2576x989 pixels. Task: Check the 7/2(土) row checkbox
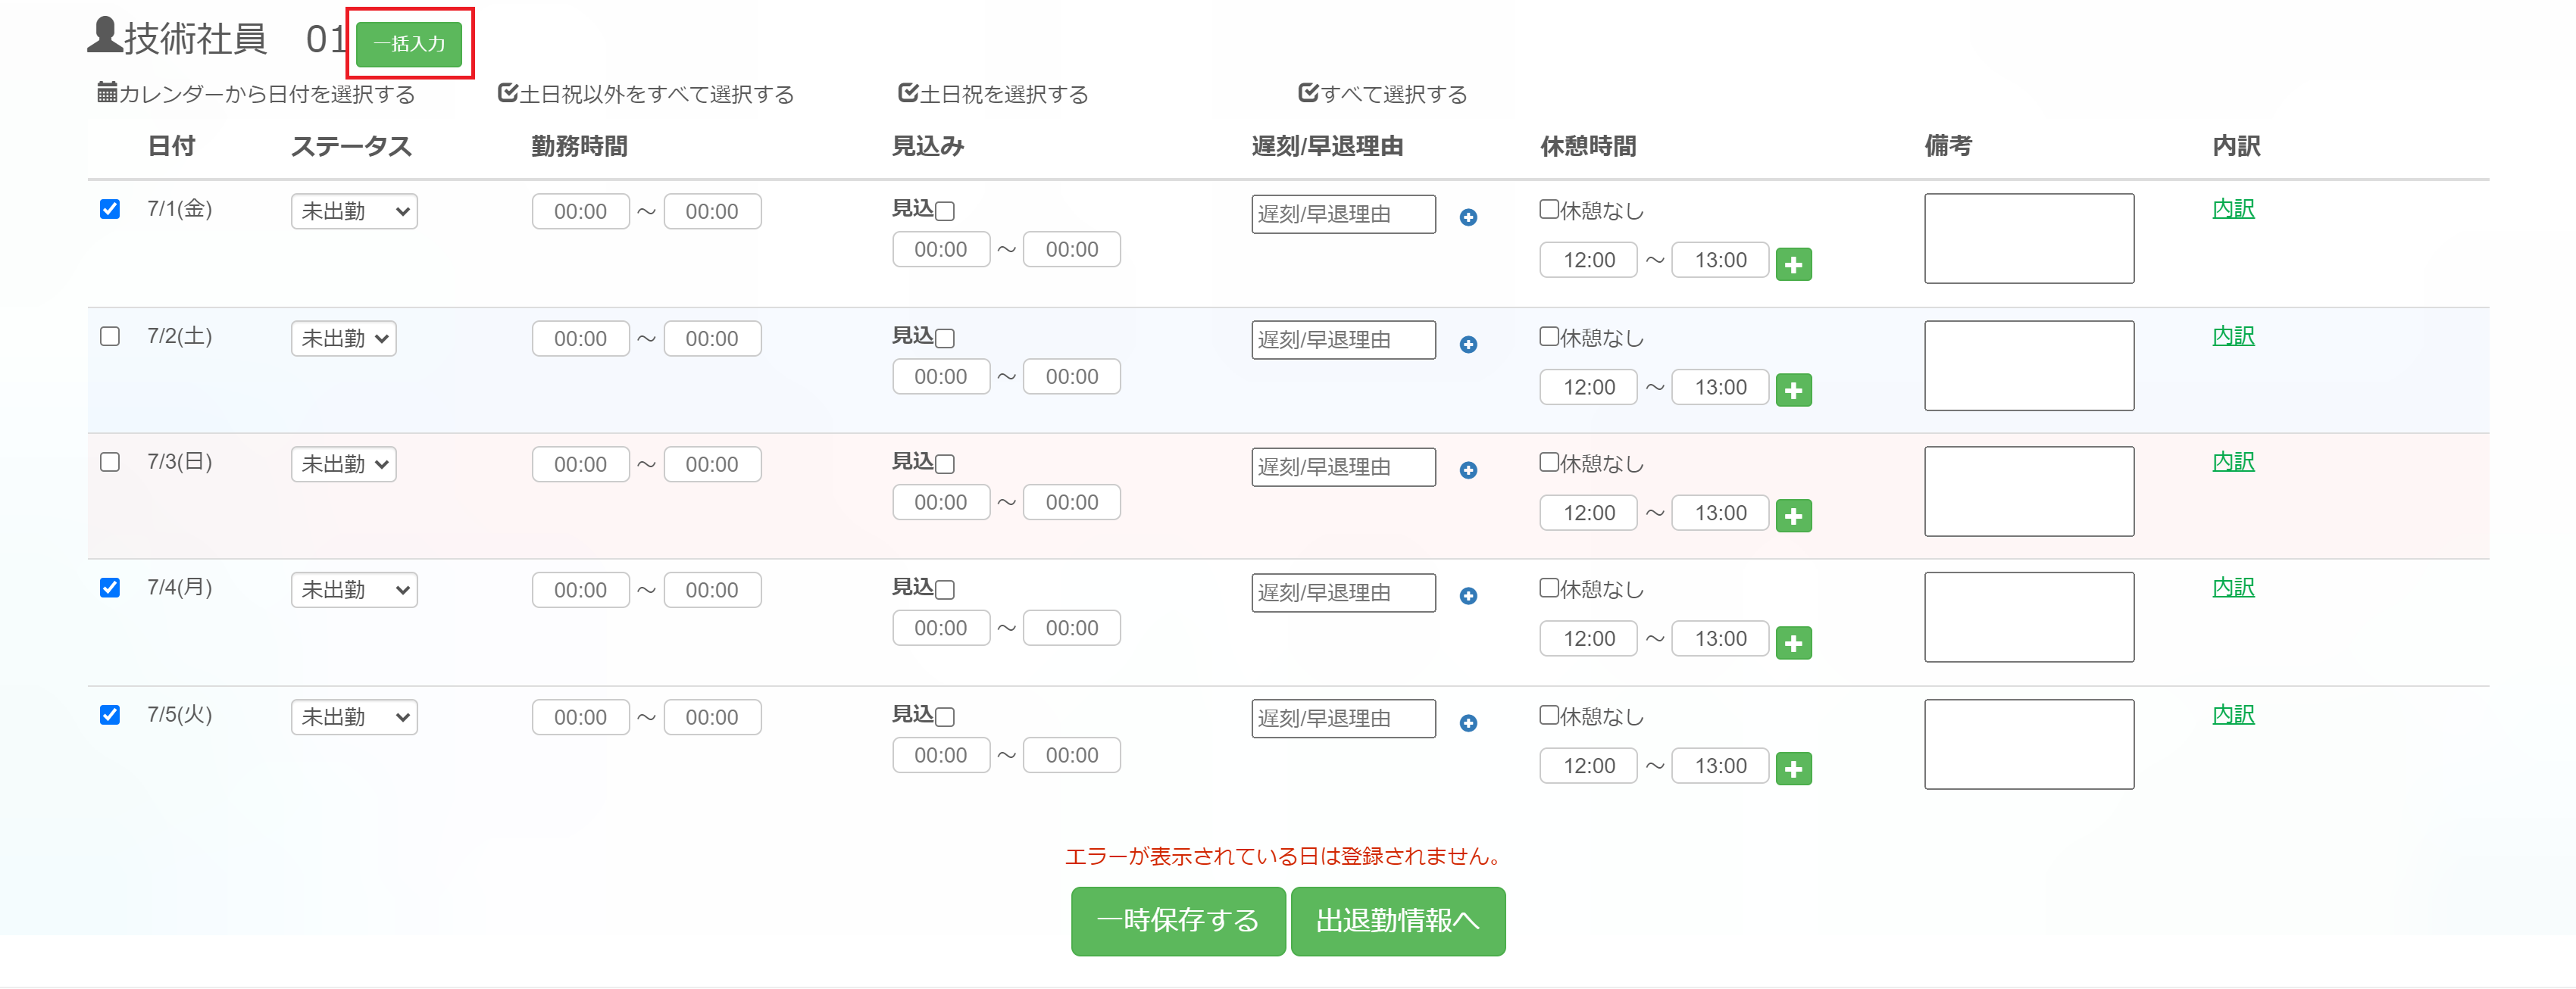pos(110,336)
